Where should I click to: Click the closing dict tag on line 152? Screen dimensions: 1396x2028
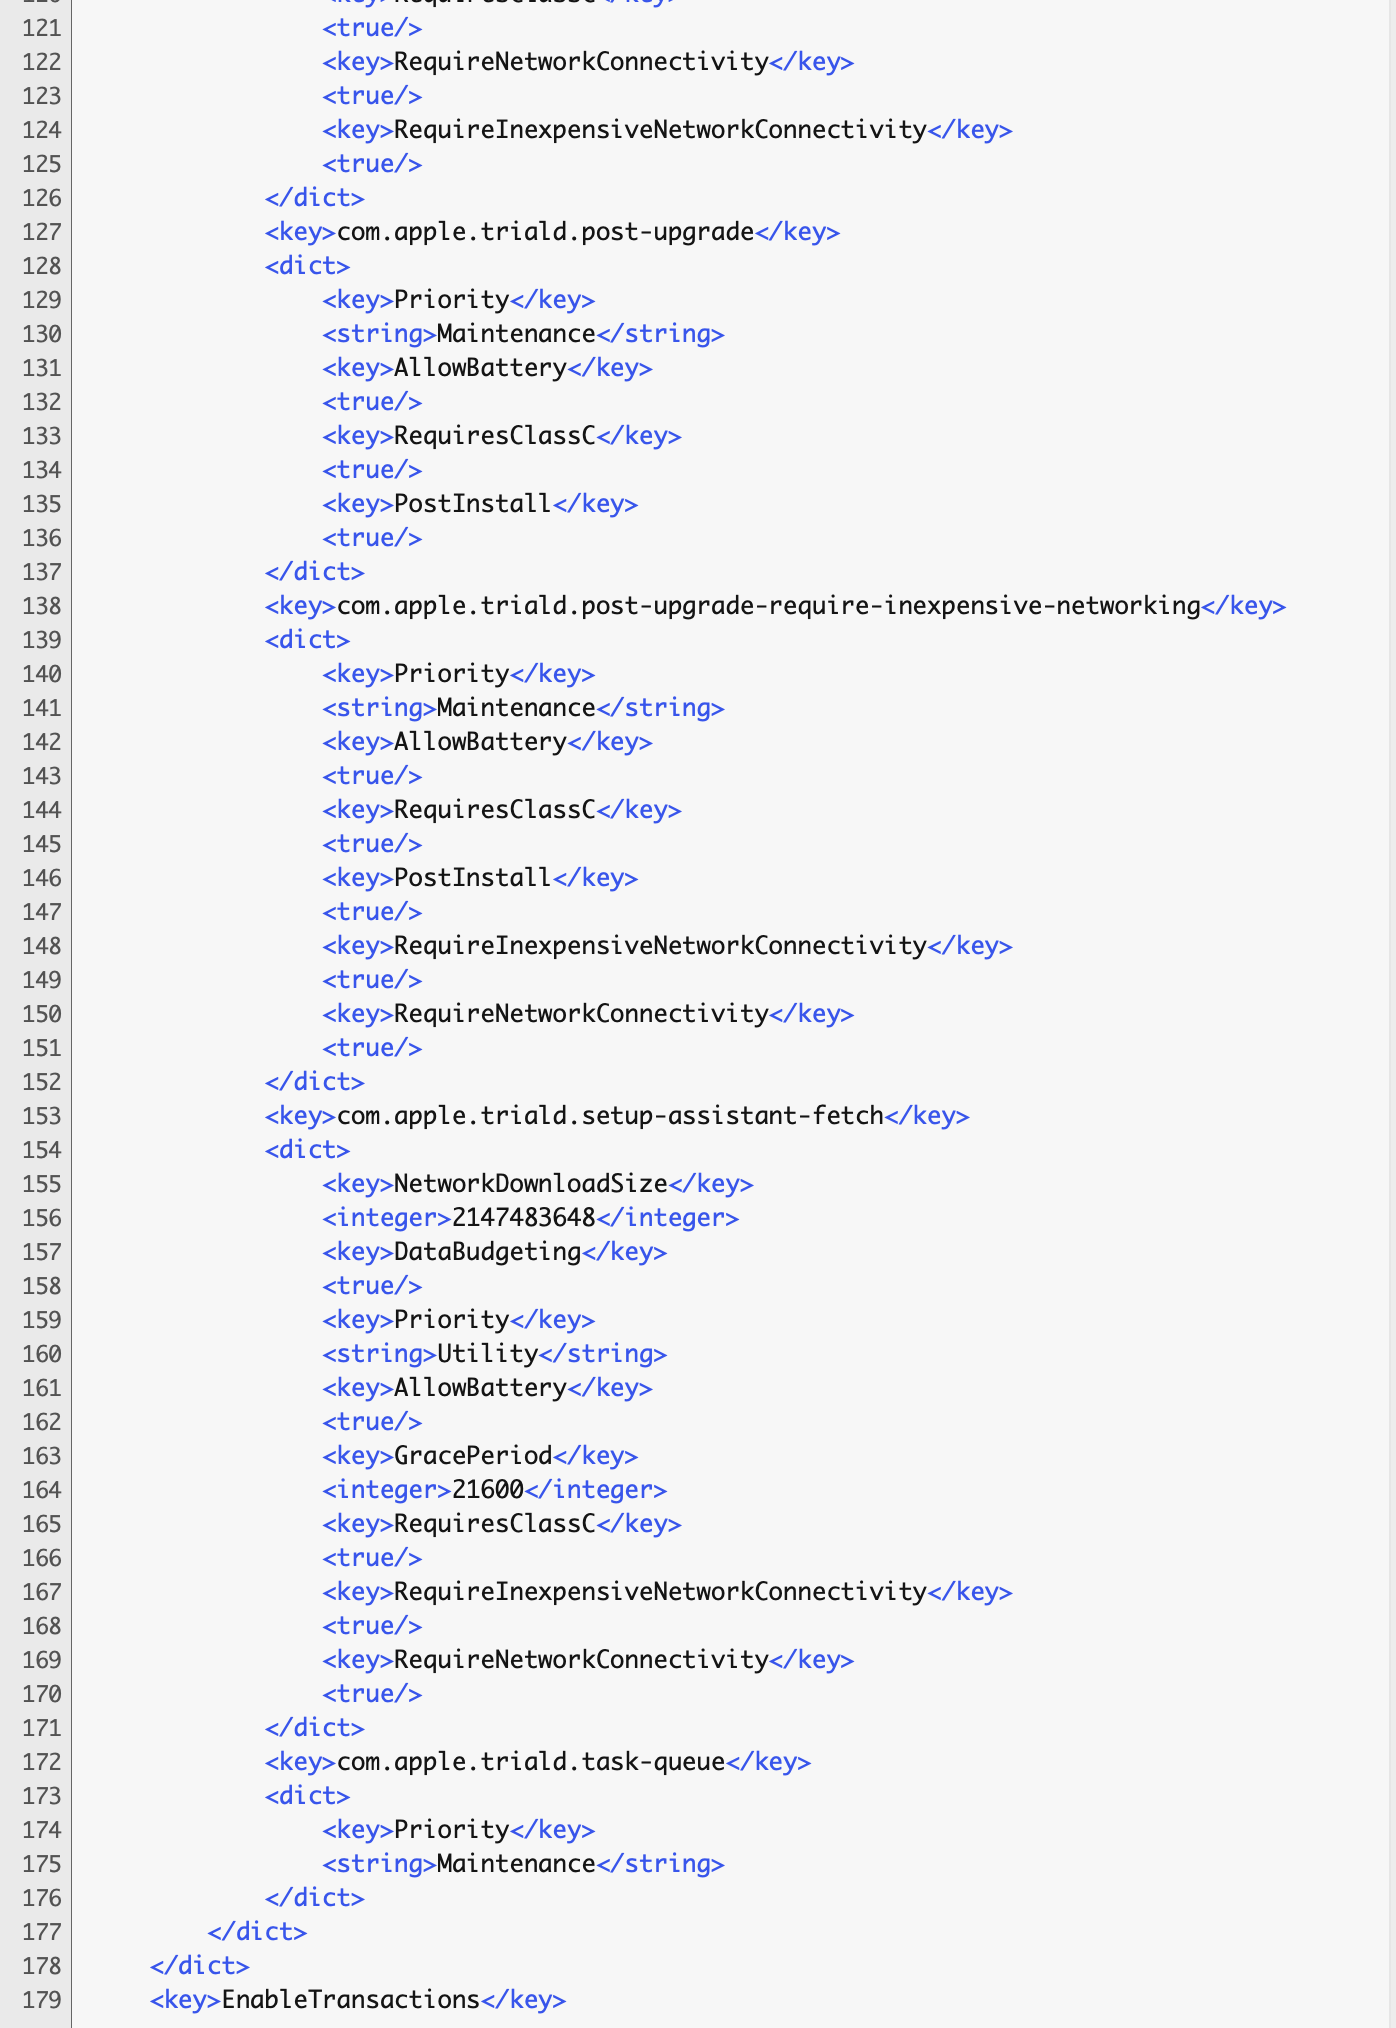(x=314, y=1082)
